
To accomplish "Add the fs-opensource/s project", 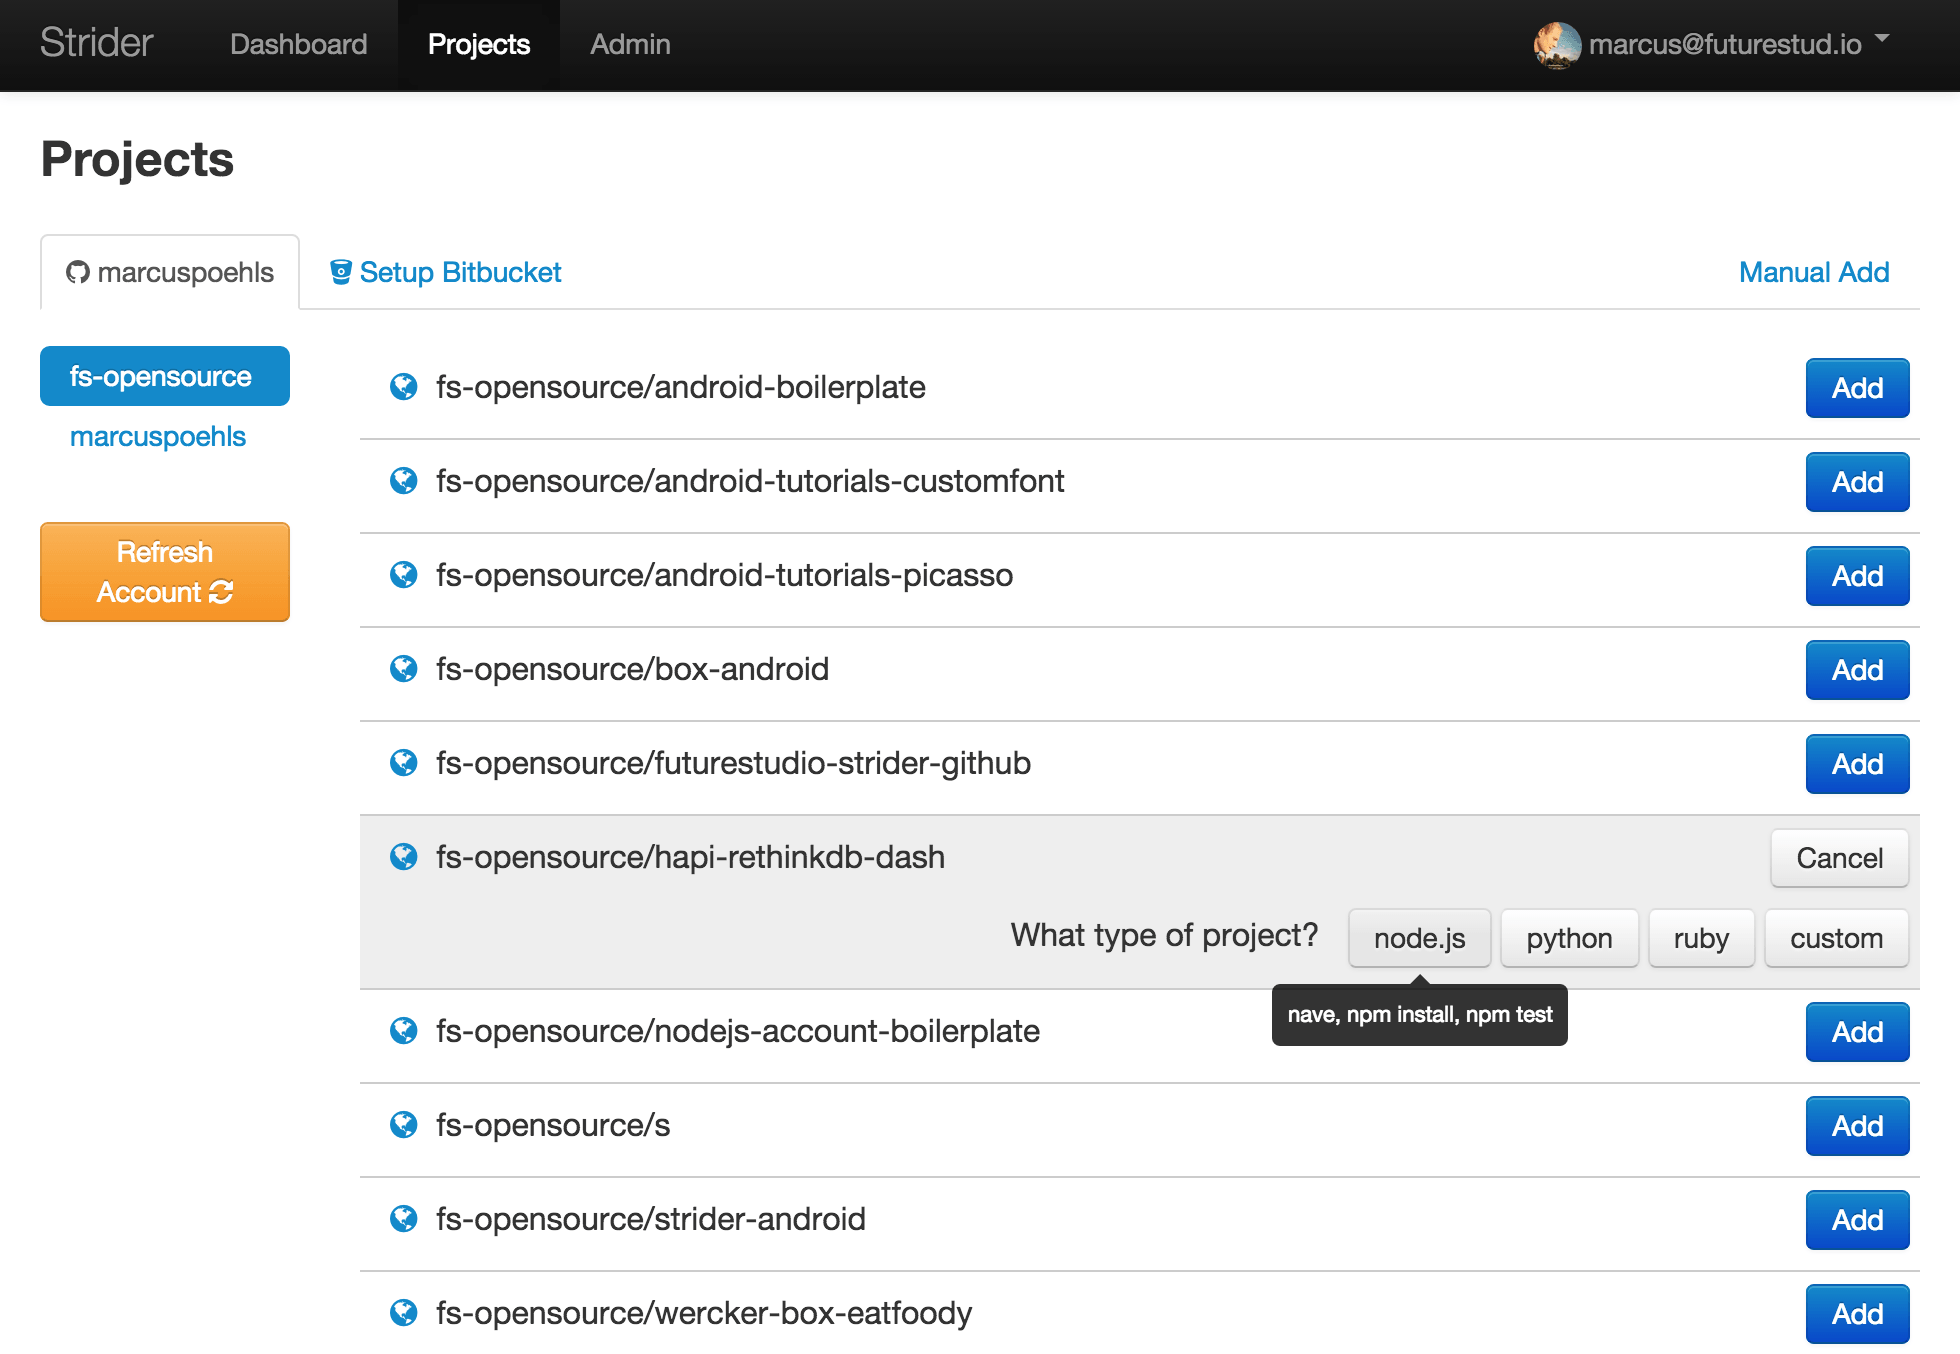I will click(1857, 1126).
